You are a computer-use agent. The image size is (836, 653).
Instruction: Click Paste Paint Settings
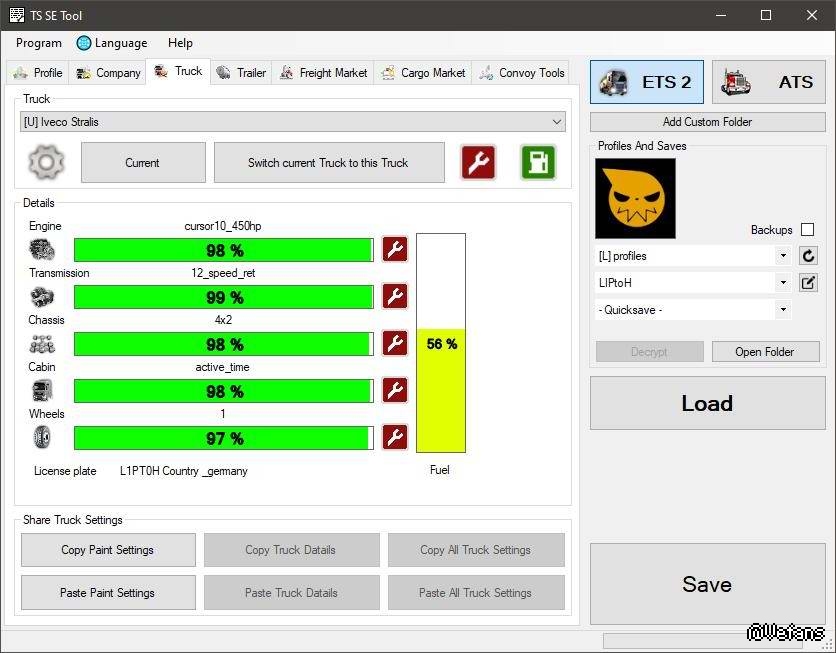click(108, 592)
